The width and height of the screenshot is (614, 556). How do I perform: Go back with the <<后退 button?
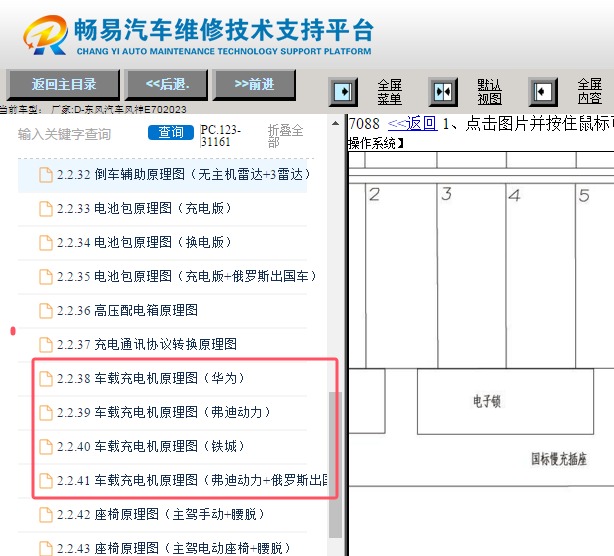[x=166, y=85]
